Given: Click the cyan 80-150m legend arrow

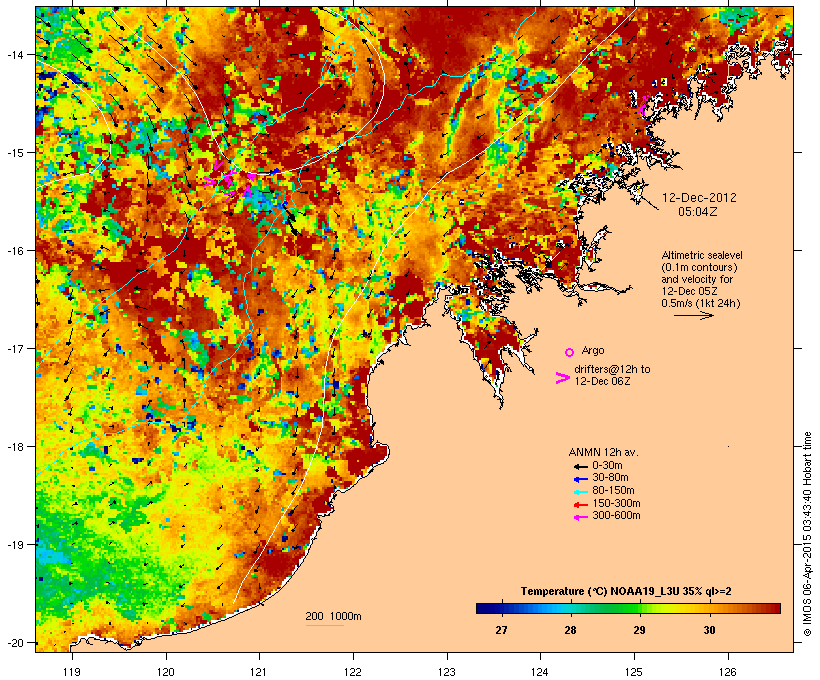Looking at the screenshot, I should [580, 492].
